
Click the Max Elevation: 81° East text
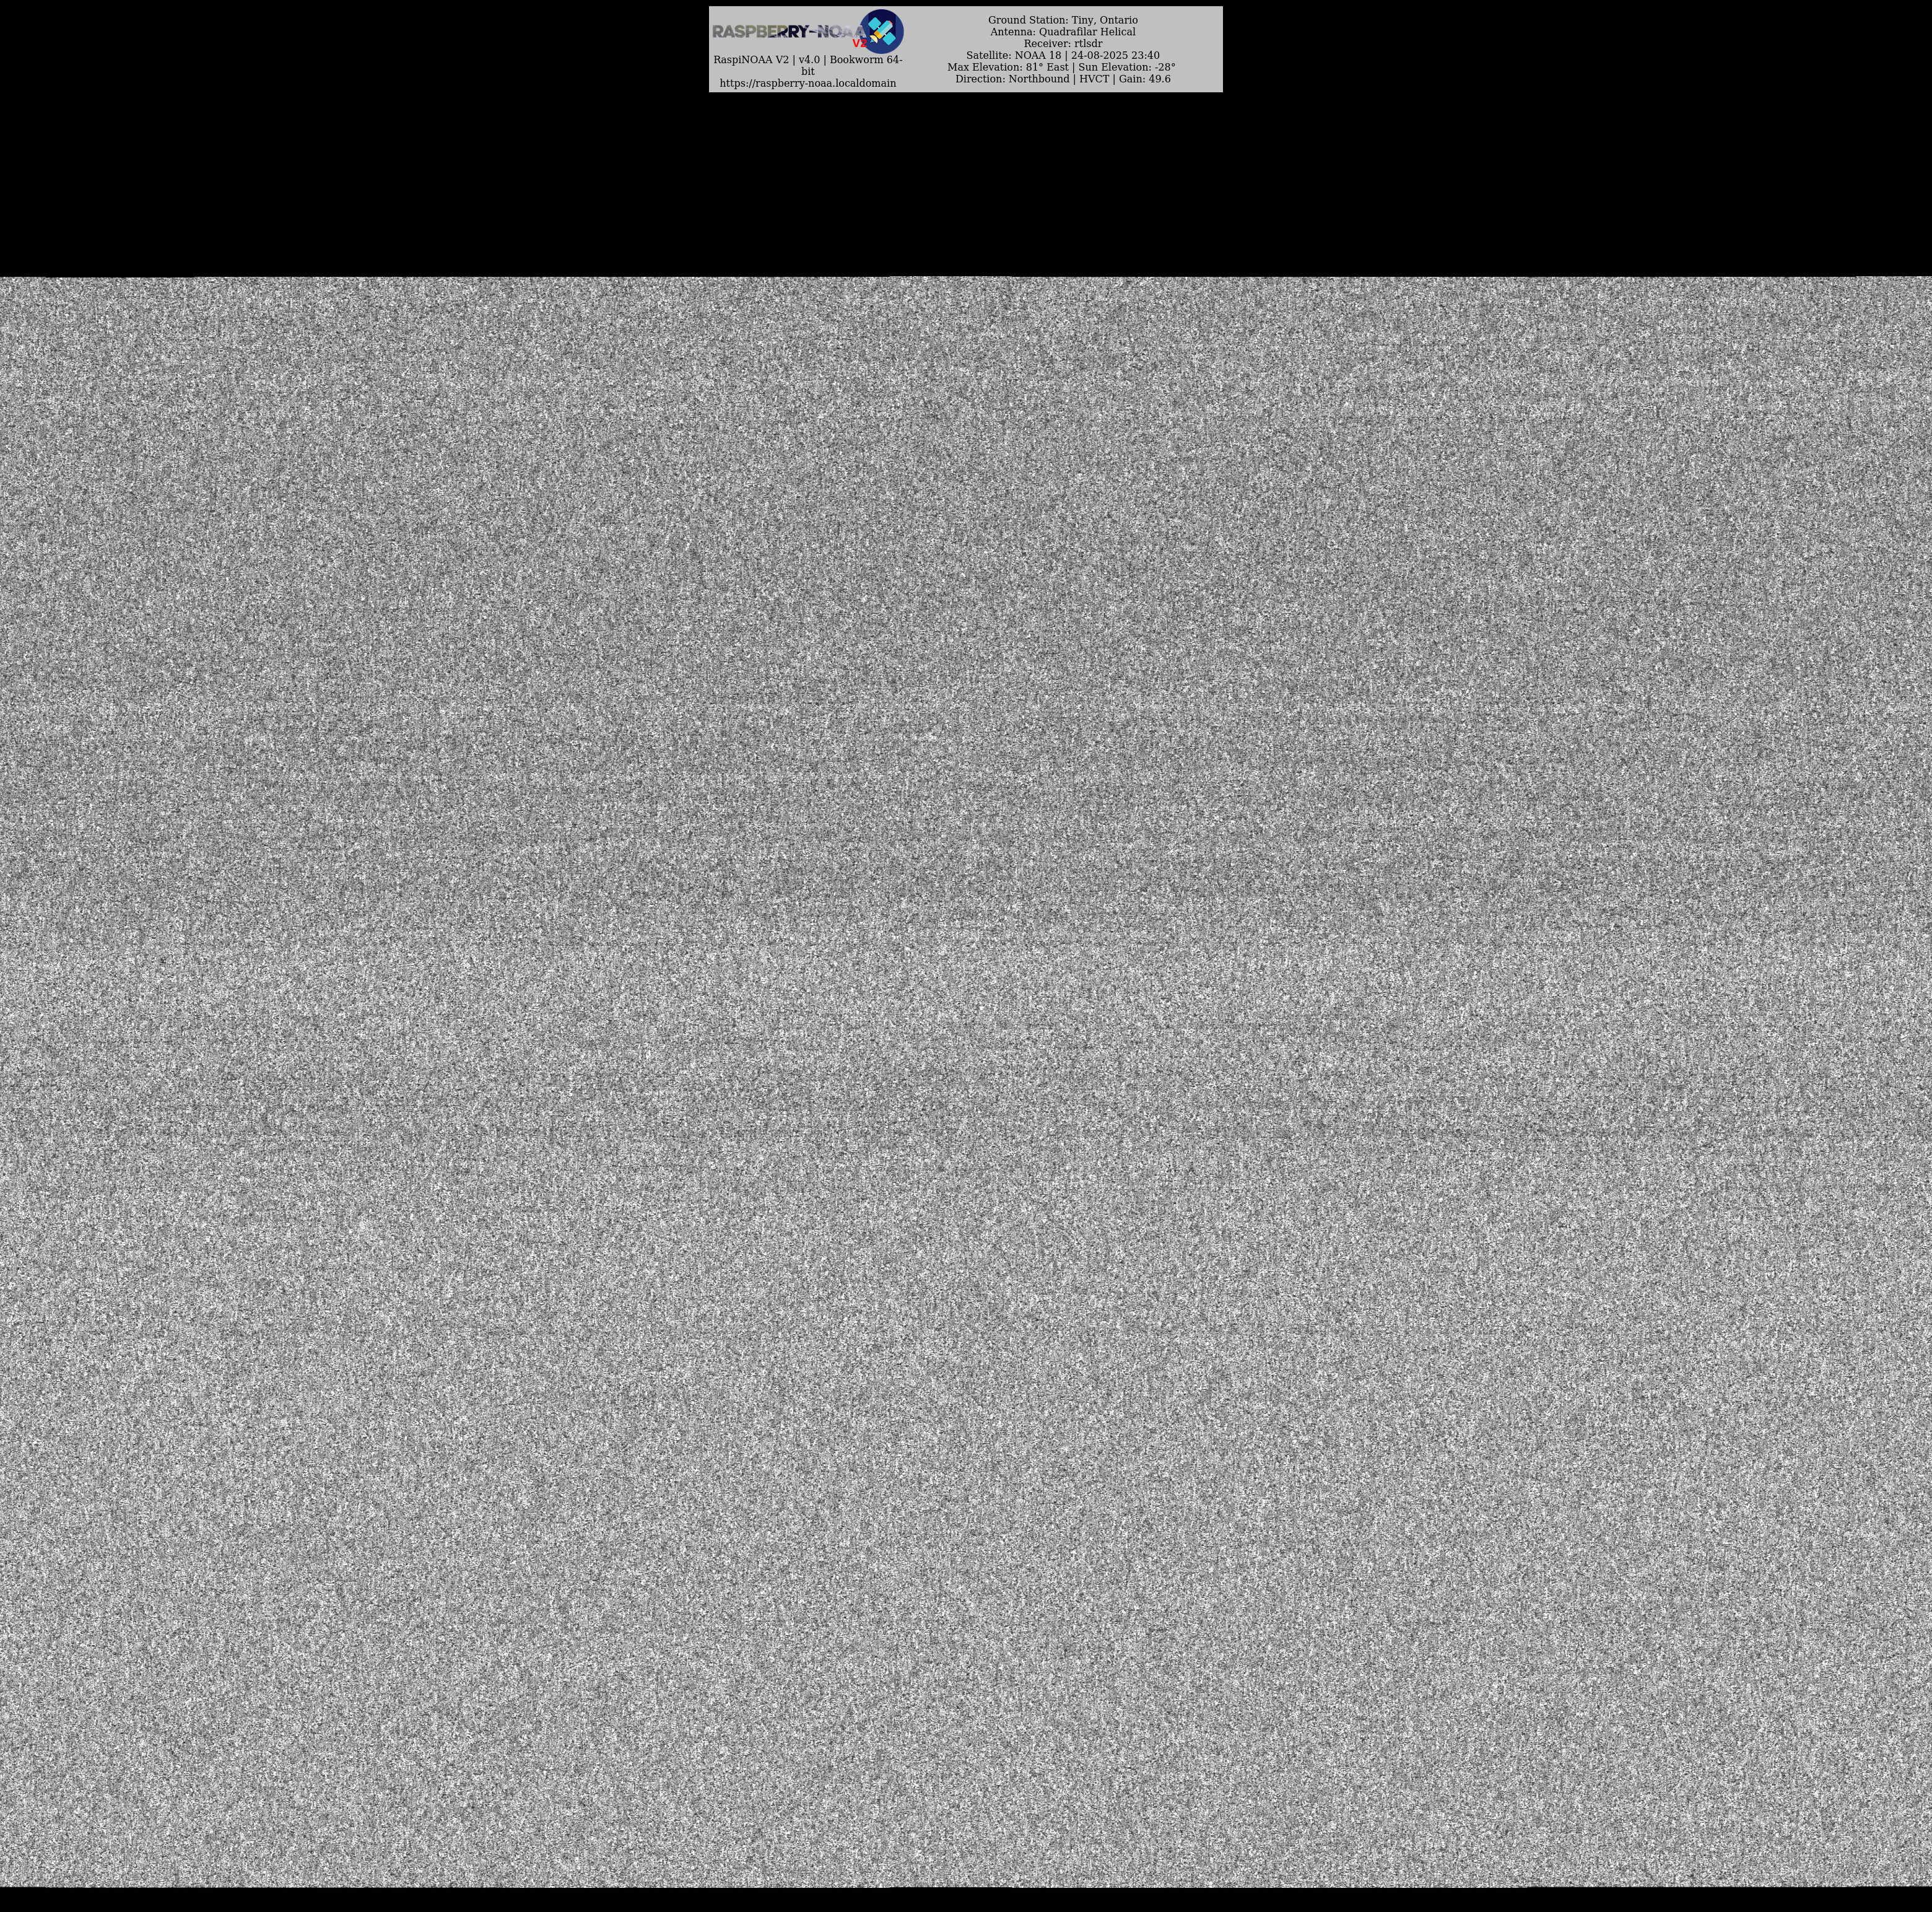1007,67
